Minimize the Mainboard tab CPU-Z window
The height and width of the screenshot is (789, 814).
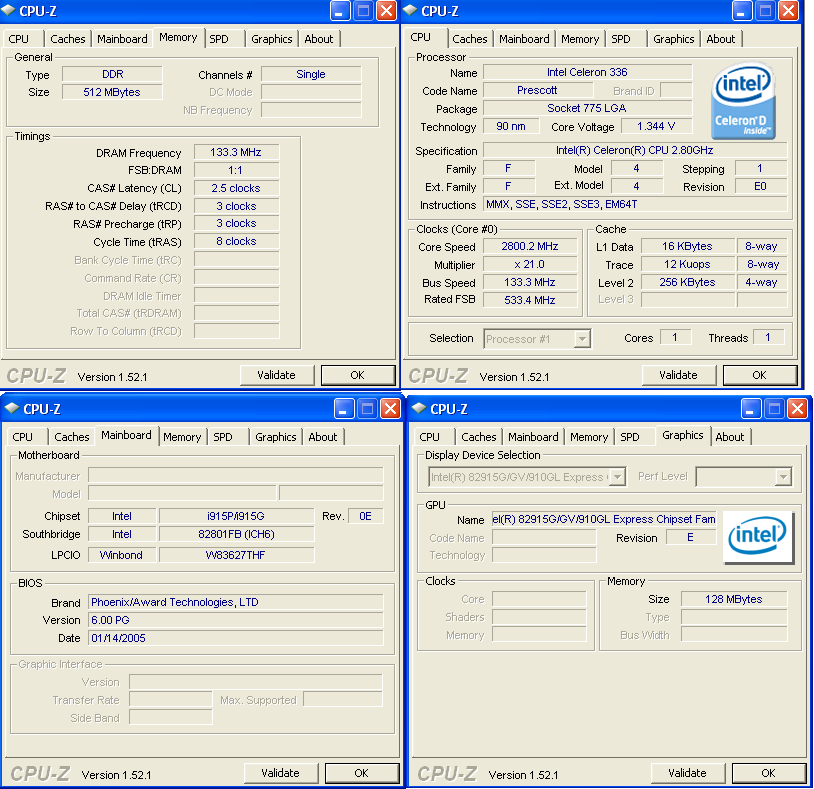(344, 409)
